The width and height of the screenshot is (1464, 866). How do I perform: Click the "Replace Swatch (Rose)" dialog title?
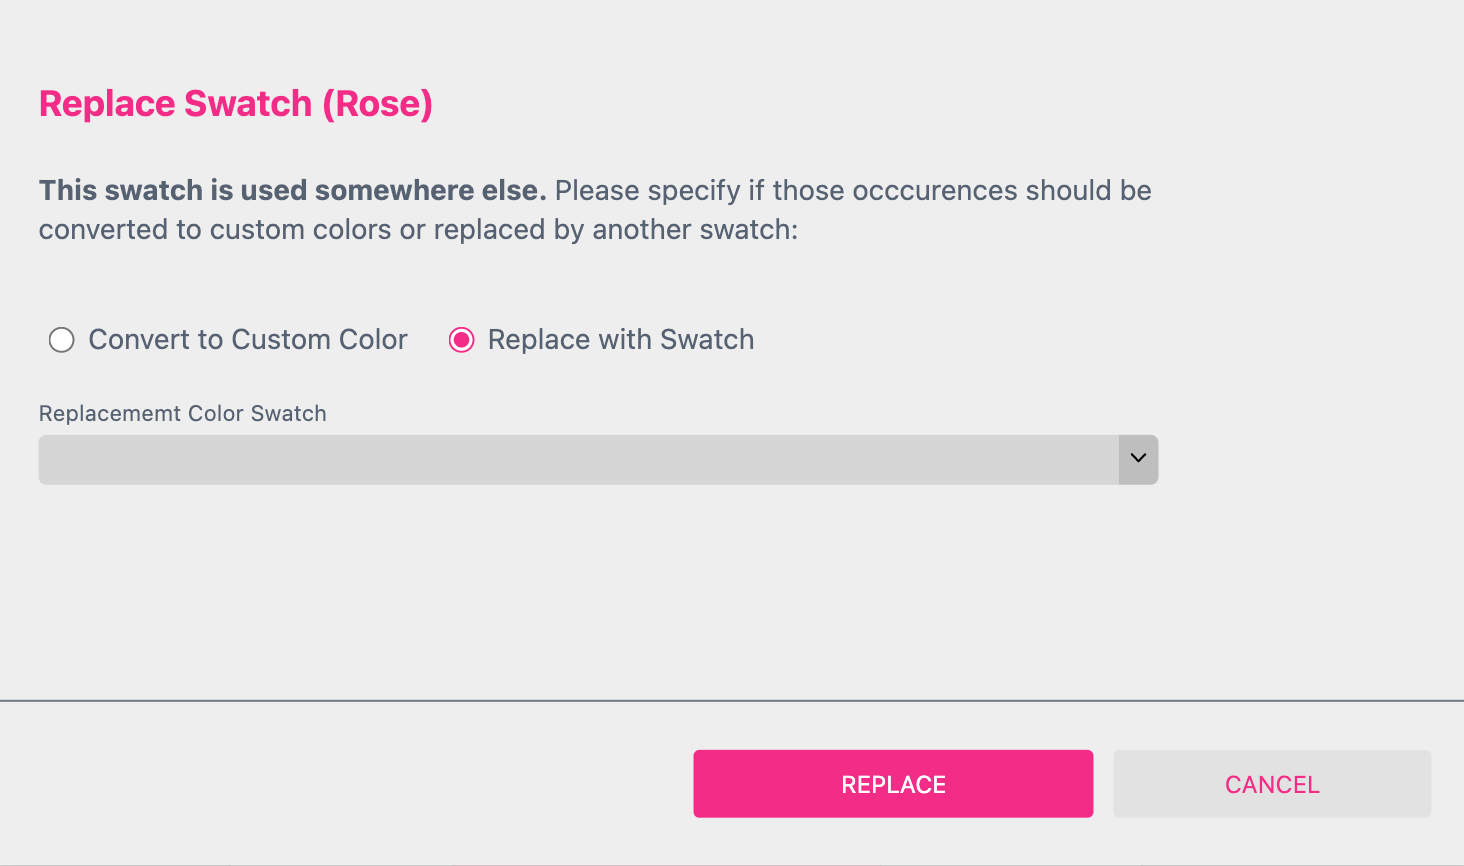coord(176,104)
